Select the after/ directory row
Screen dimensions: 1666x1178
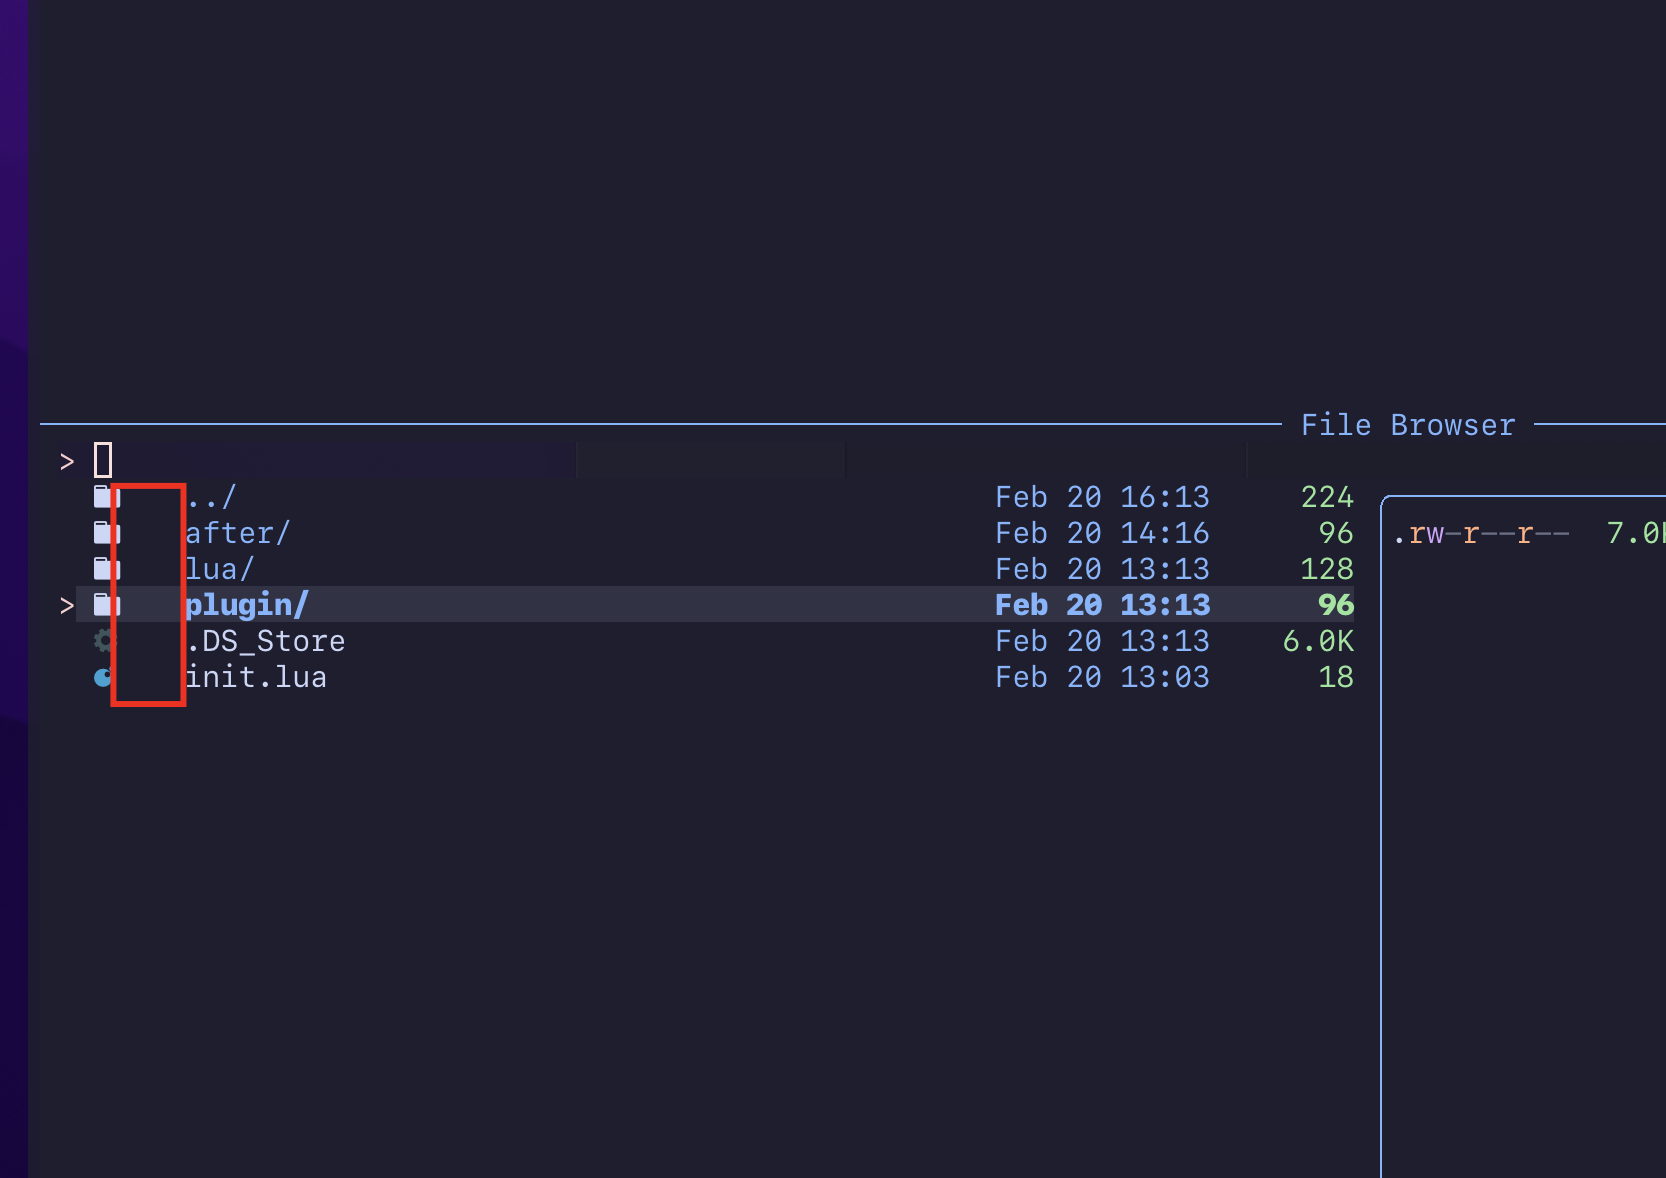click(x=238, y=532)
